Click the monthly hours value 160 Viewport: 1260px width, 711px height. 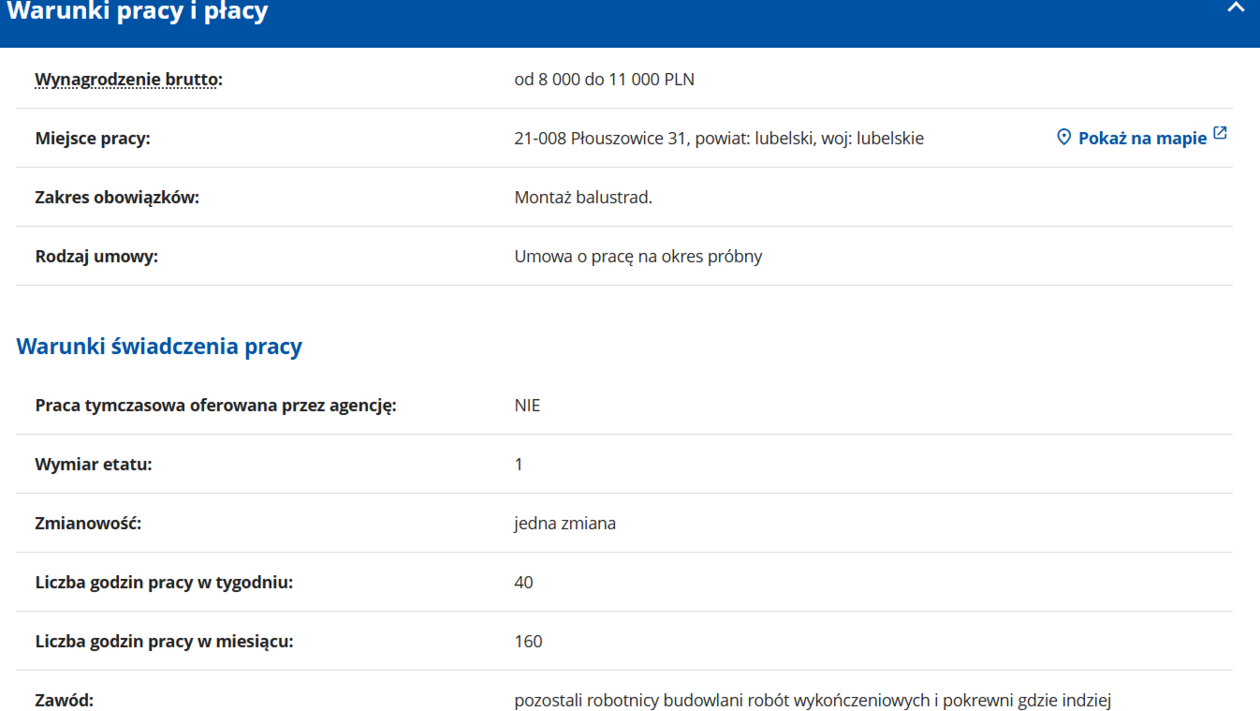[x=528, y=641]
